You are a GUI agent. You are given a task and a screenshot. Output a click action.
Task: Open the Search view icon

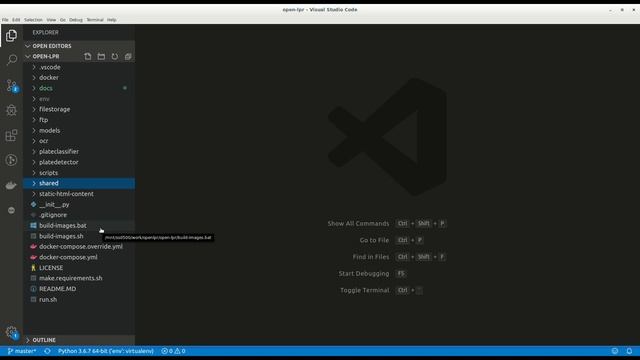11,60
